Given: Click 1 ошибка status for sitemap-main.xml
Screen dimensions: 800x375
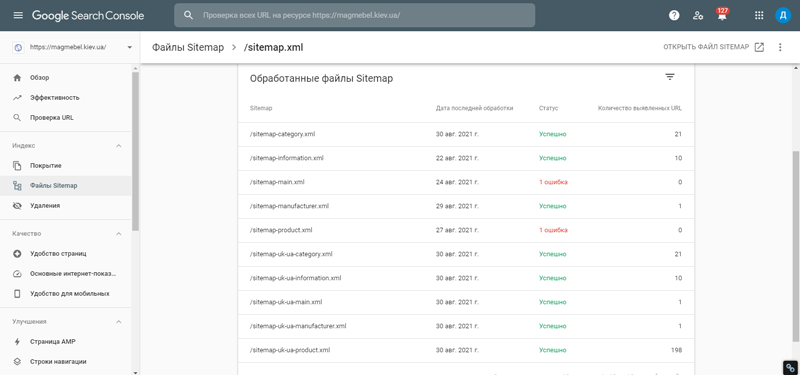Looking at the screenshot, I should click(x=554, y=182).
